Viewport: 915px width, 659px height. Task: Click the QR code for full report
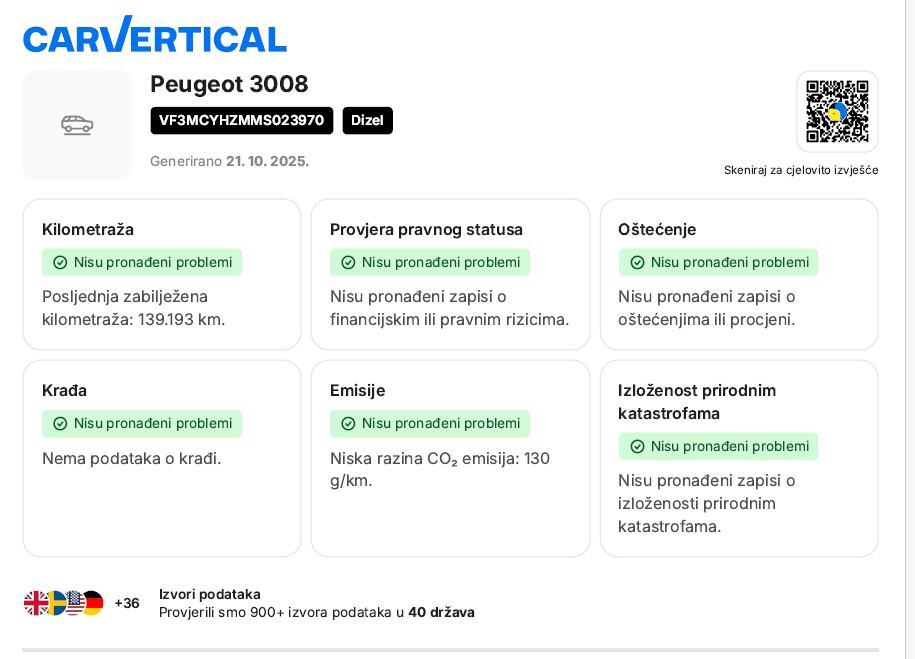click(837, 111)
